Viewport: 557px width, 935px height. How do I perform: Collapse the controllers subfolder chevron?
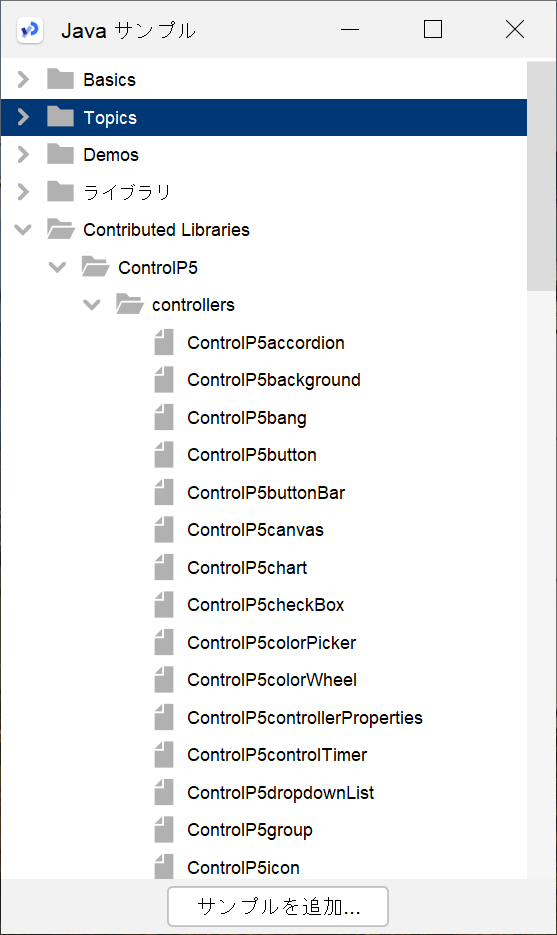pyautogui.click(x=92, y=304)
